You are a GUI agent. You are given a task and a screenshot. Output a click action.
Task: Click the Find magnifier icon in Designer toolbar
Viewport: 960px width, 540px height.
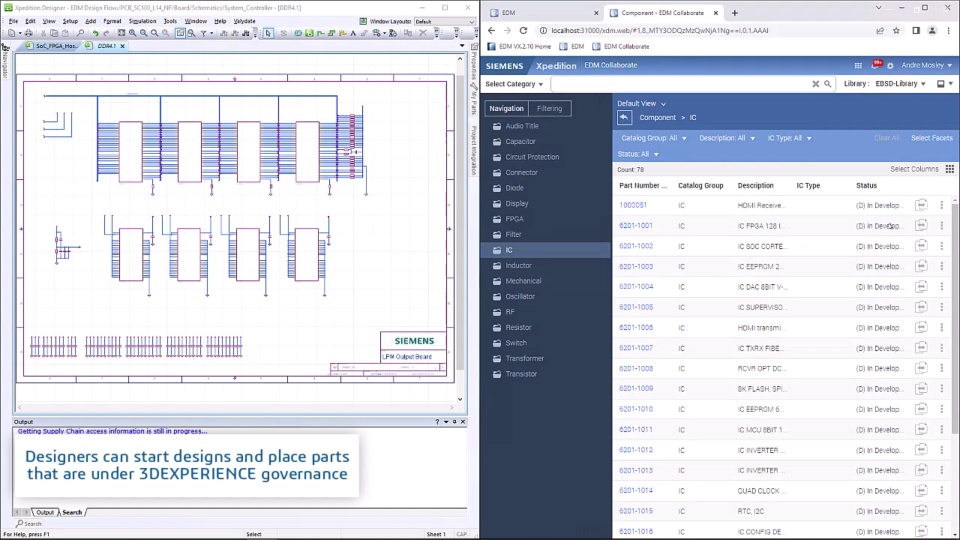click(x=80, y=33)
